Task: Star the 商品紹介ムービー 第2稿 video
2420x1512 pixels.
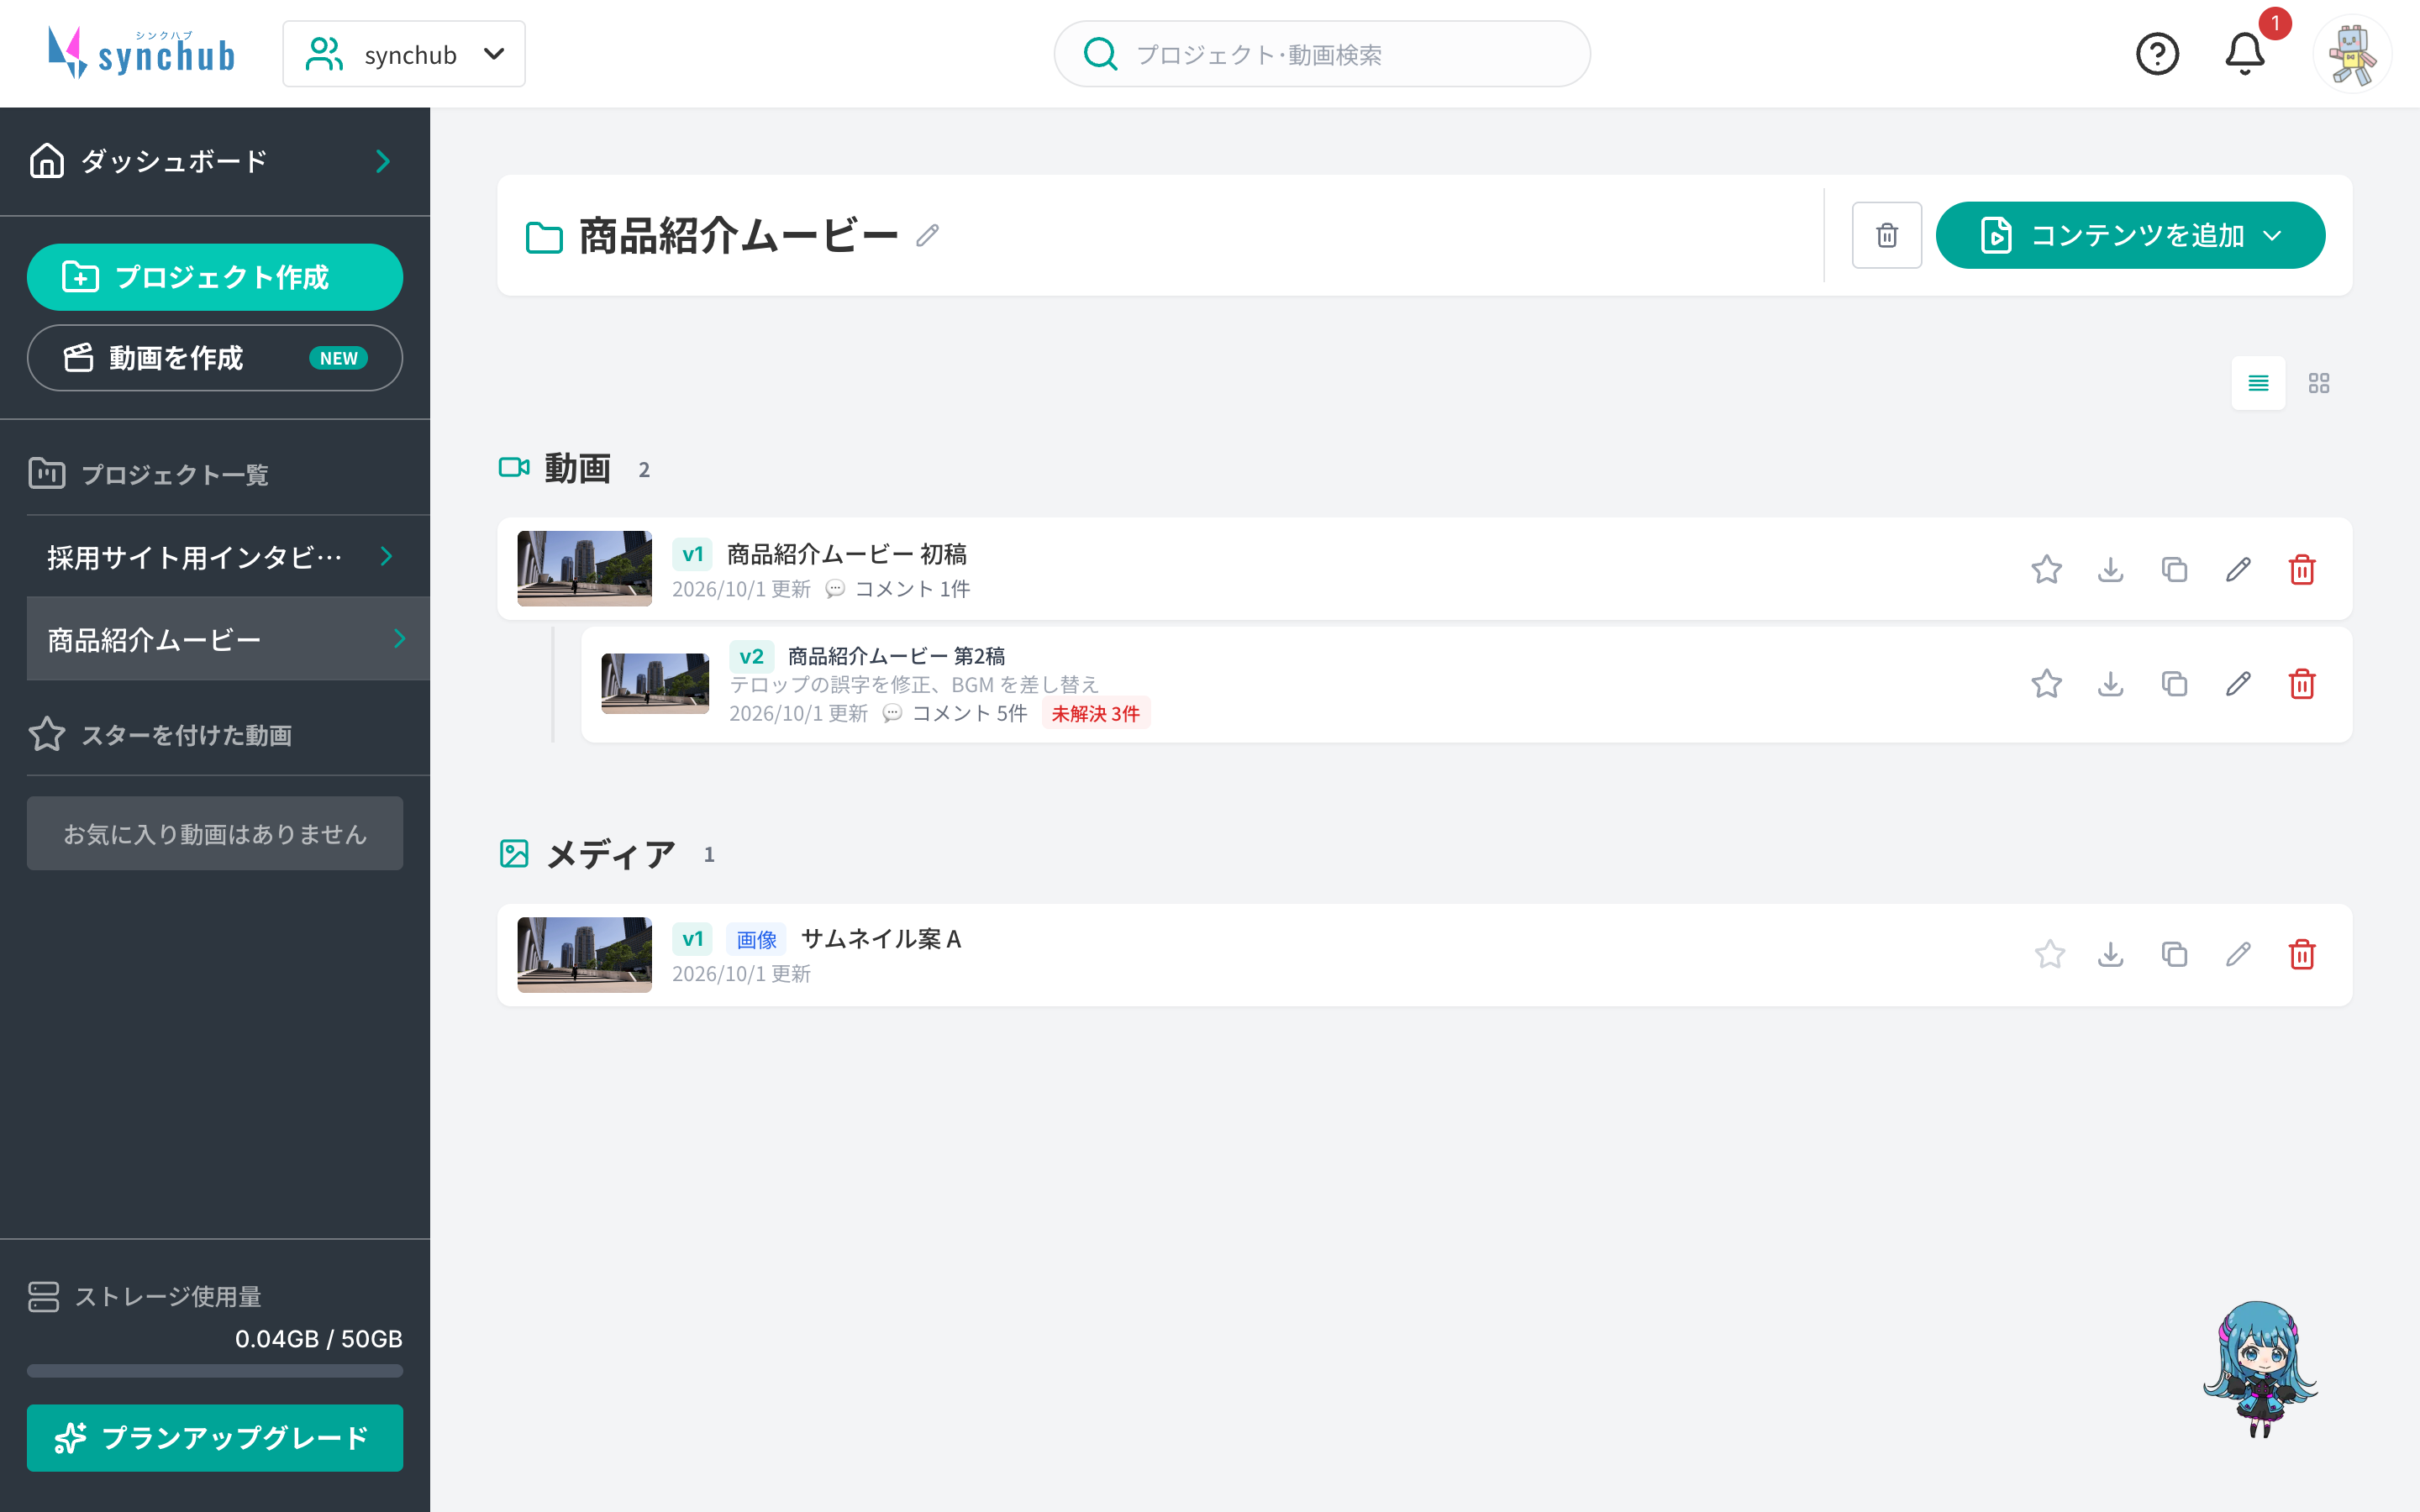Action: pyautogui.click(x=2046, y=683)
